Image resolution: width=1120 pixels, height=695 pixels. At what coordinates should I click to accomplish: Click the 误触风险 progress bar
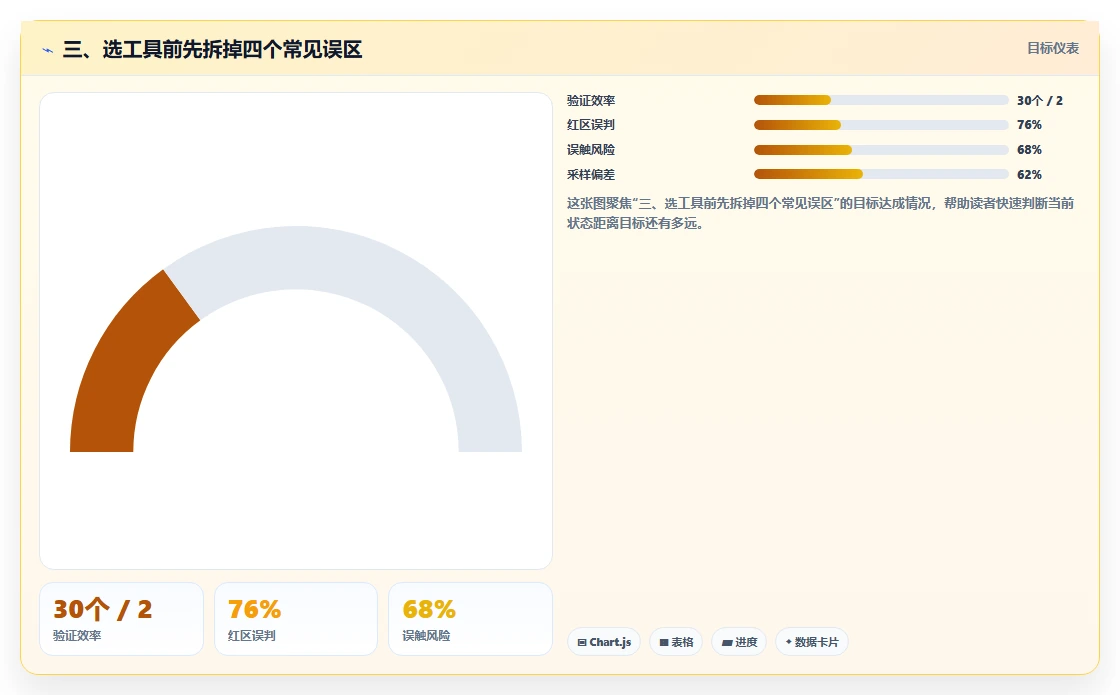point(881,150)
